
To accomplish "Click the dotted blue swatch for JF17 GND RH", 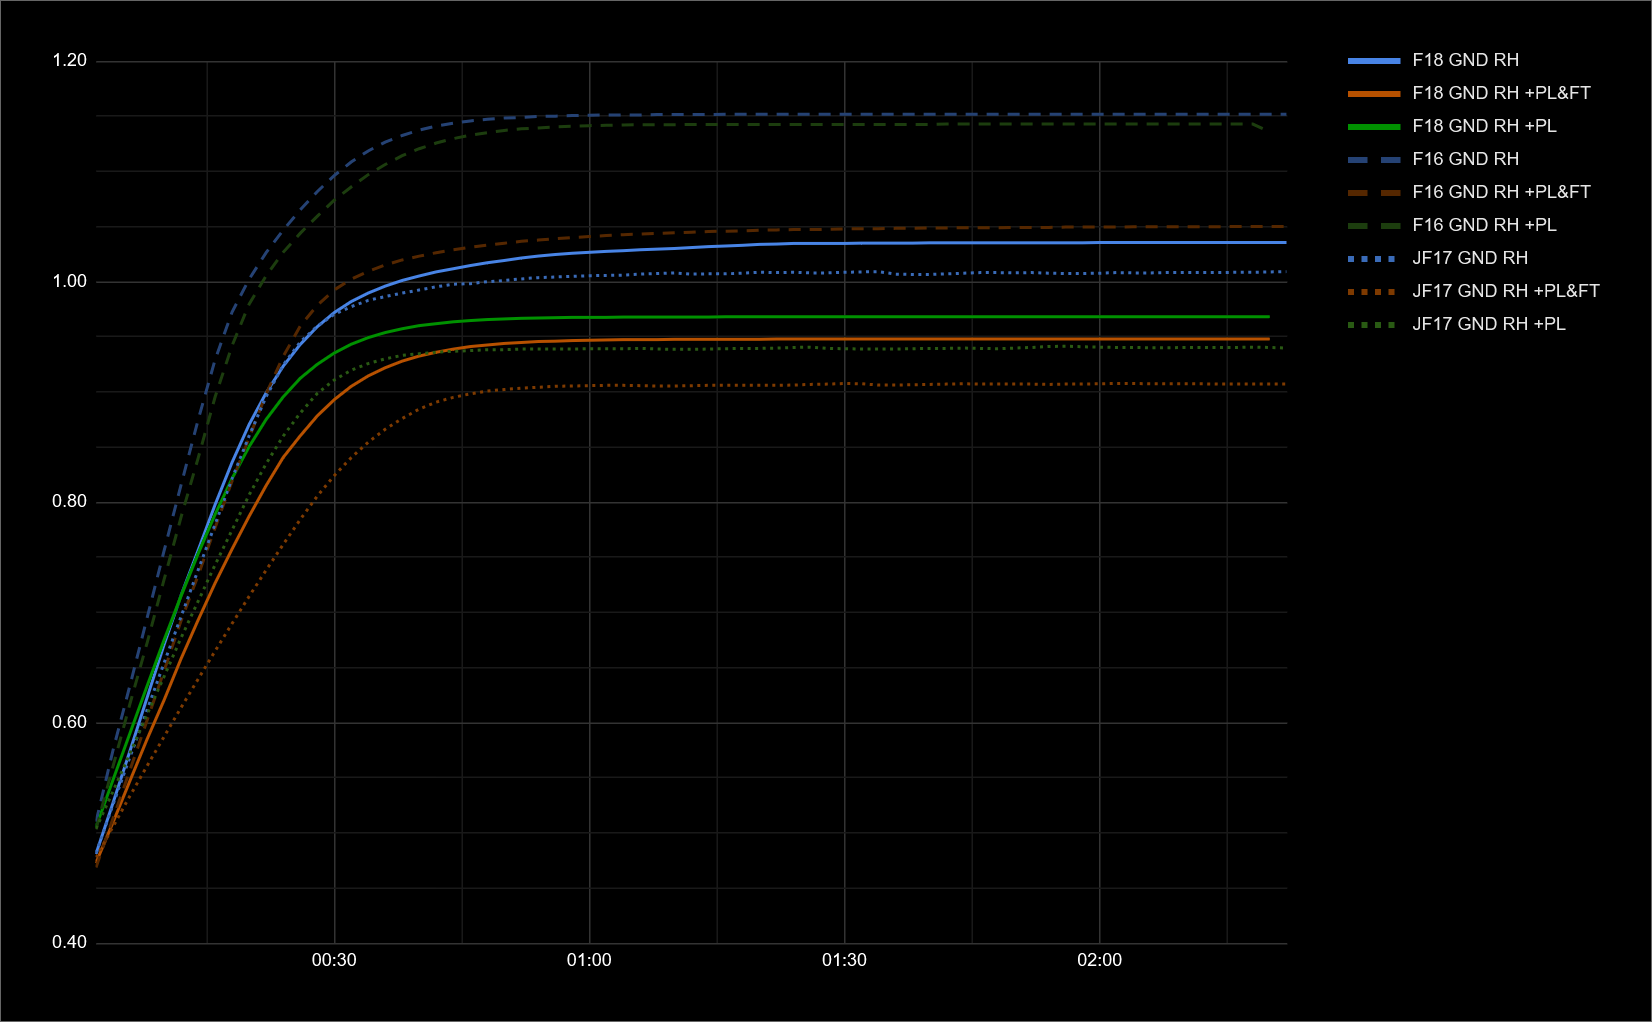I will point(1373,259).
